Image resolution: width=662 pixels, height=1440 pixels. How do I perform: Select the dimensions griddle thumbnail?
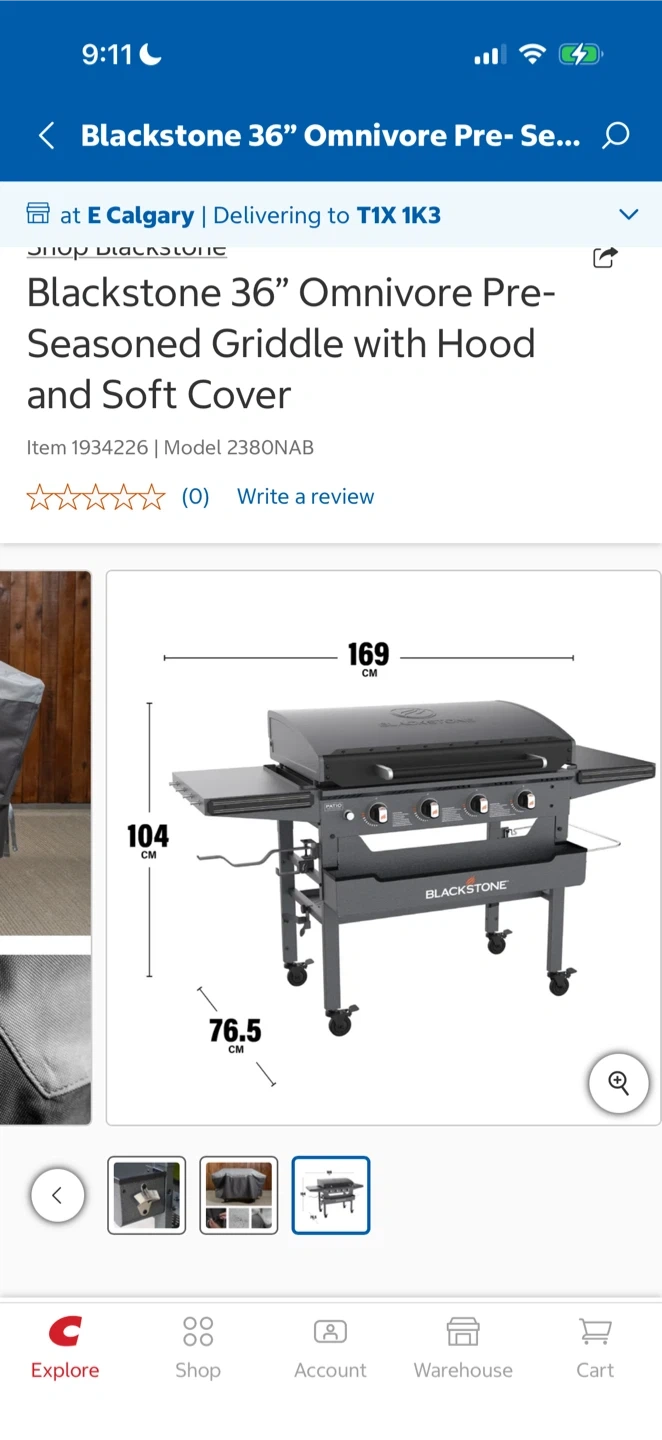coord(331,1195)
